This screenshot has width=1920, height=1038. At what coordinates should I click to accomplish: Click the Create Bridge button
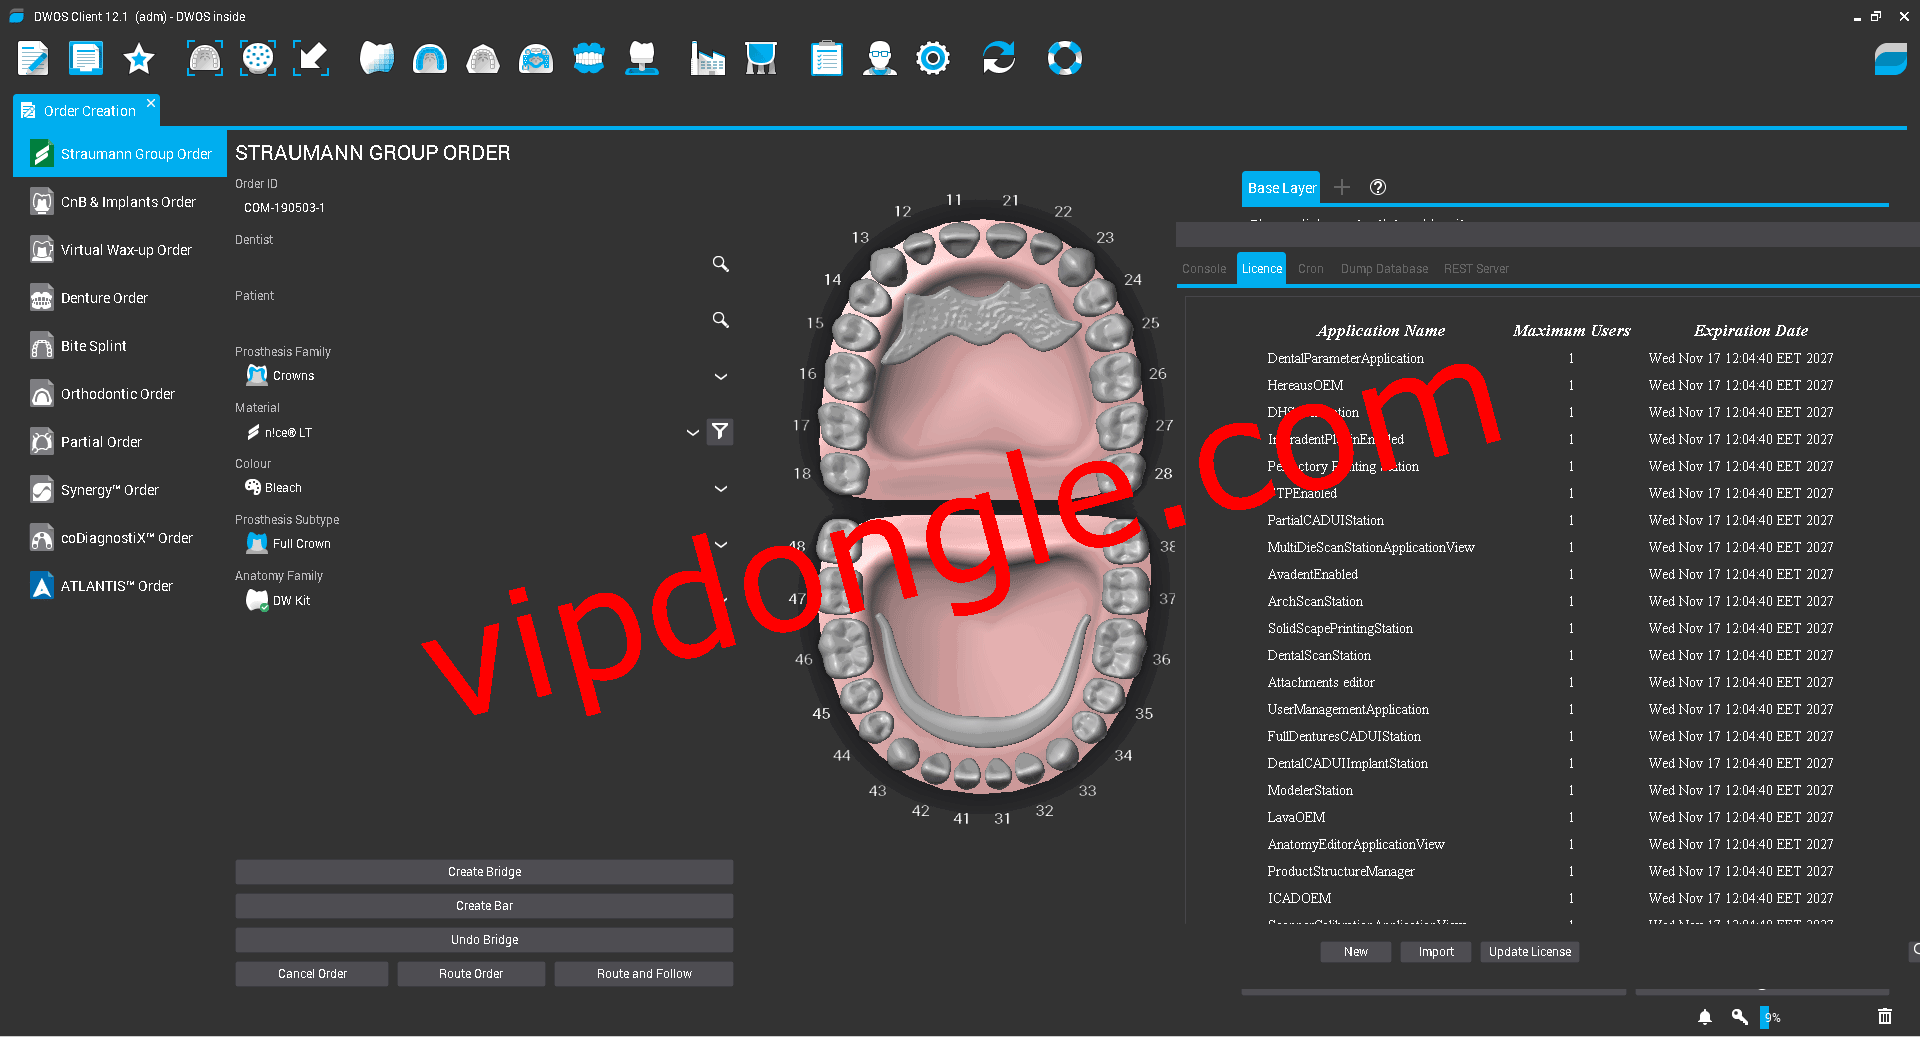483,871
